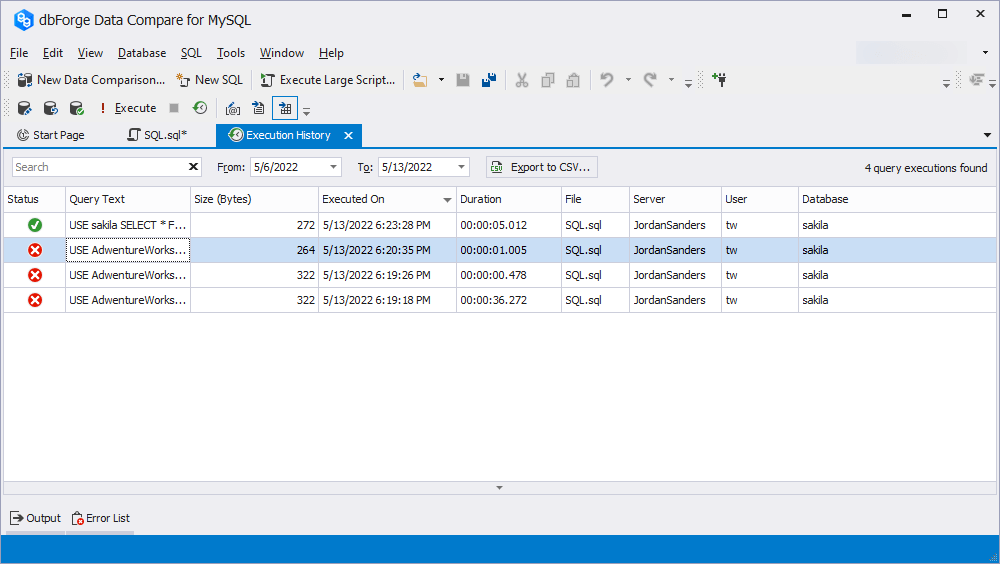The height and width of the screenshot is (564, 1000).
Task: Click the Paste clipboard icon
Action: (x=573, y=80)
